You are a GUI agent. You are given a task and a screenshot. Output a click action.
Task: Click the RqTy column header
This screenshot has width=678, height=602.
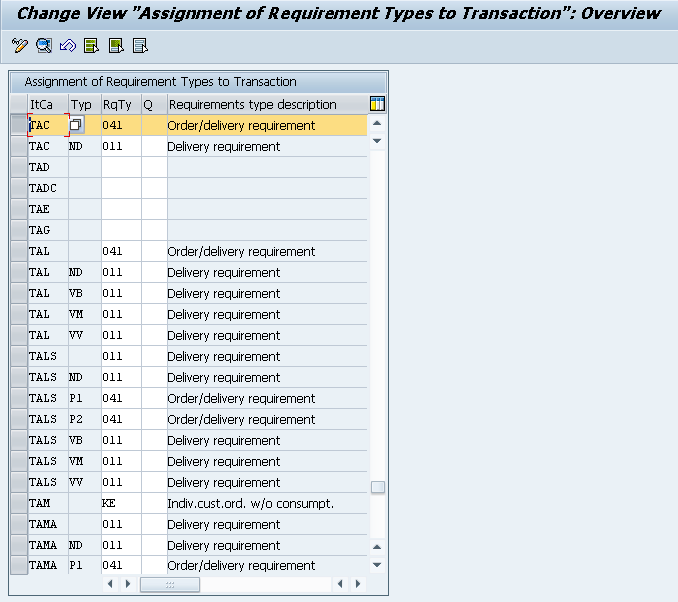pos(122,104)
